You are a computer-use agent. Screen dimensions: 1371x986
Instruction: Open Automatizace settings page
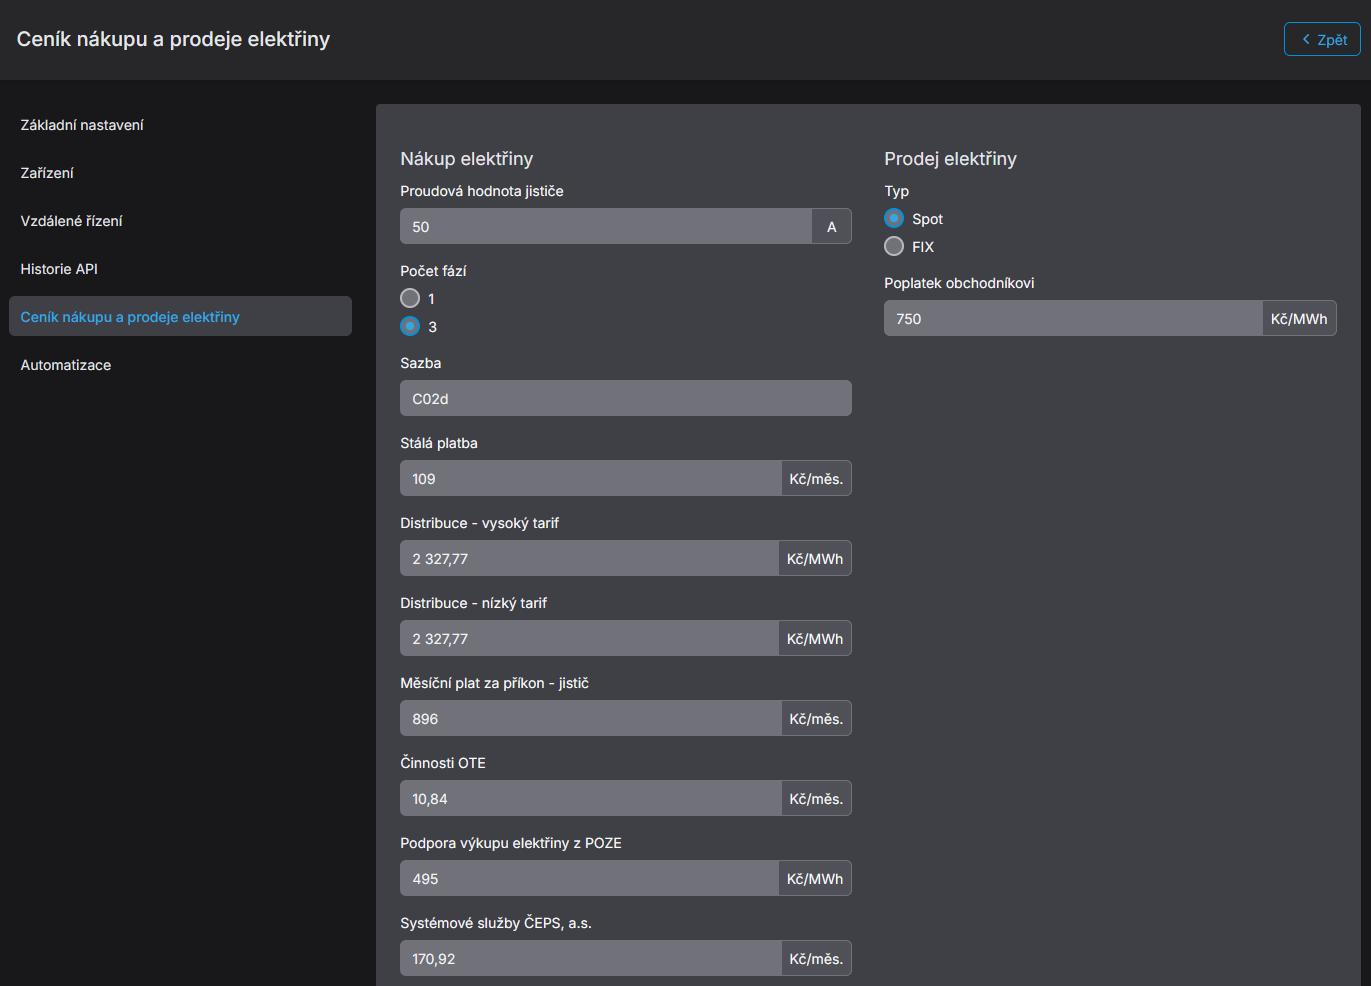pos(66,365)
